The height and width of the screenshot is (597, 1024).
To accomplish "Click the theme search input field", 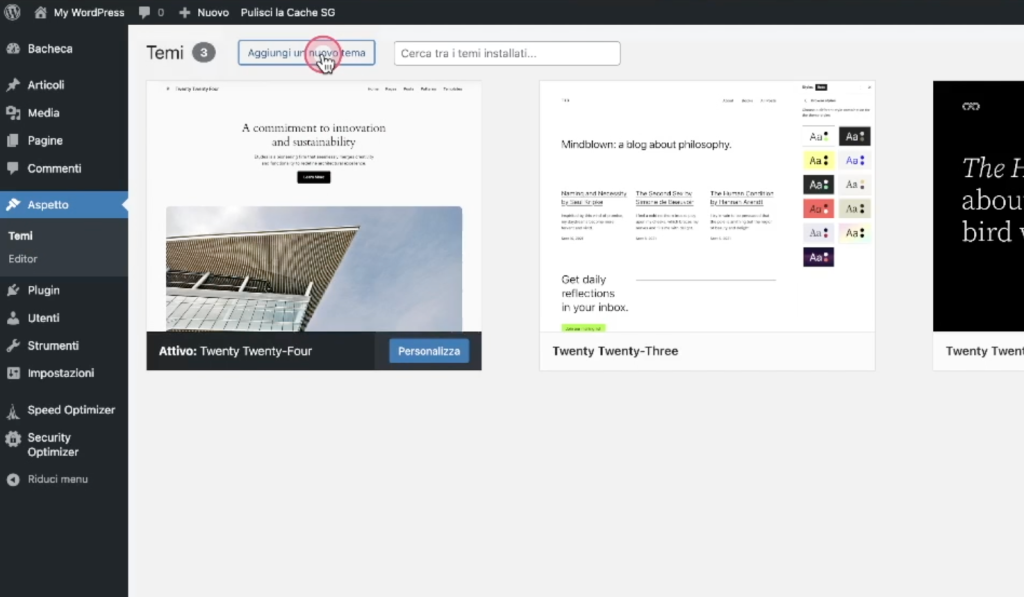I will pos(505,52).
